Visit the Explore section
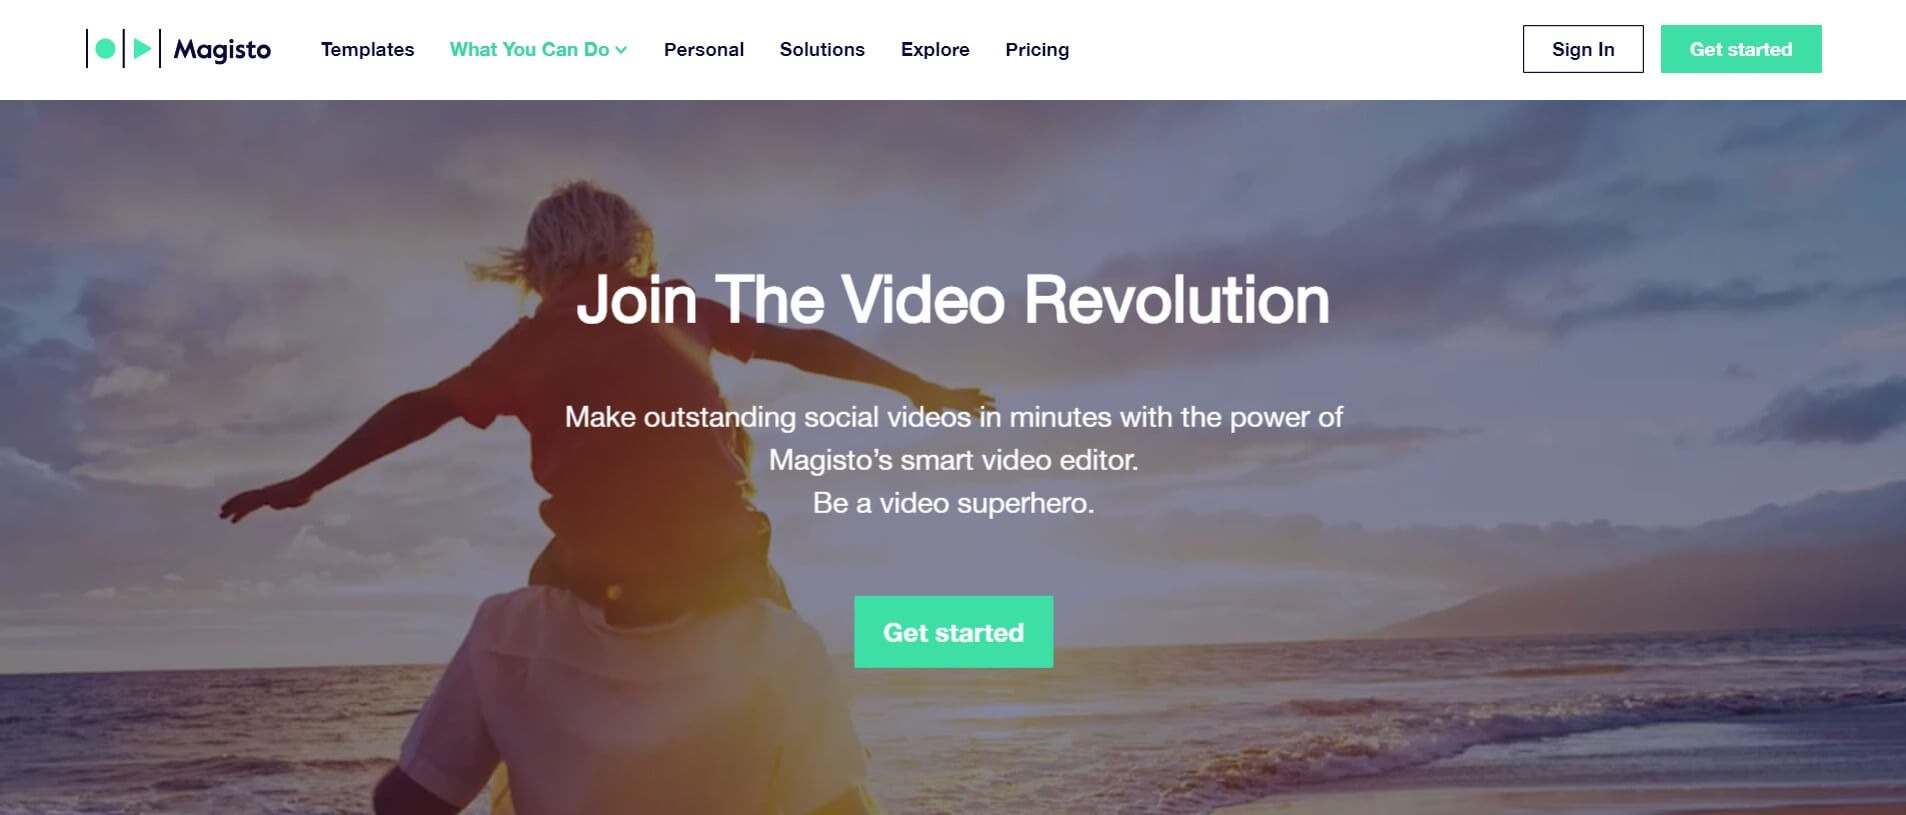1906x815 pixels. pyautogui.click(x=935, y=49)
